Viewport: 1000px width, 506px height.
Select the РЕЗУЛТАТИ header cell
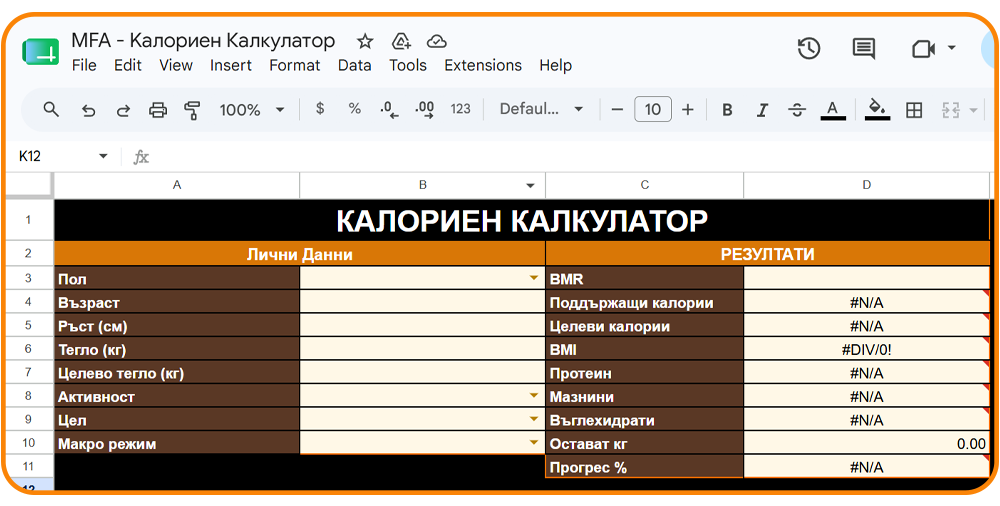[767, 254]
